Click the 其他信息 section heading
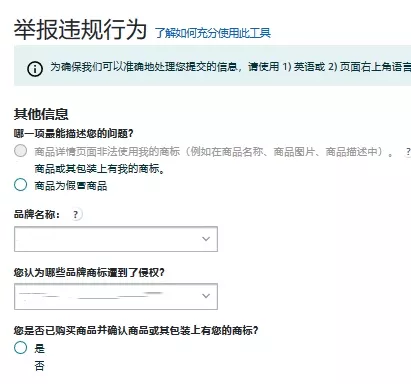Viewport: 411px width, 384px height. tap(41, 114)
